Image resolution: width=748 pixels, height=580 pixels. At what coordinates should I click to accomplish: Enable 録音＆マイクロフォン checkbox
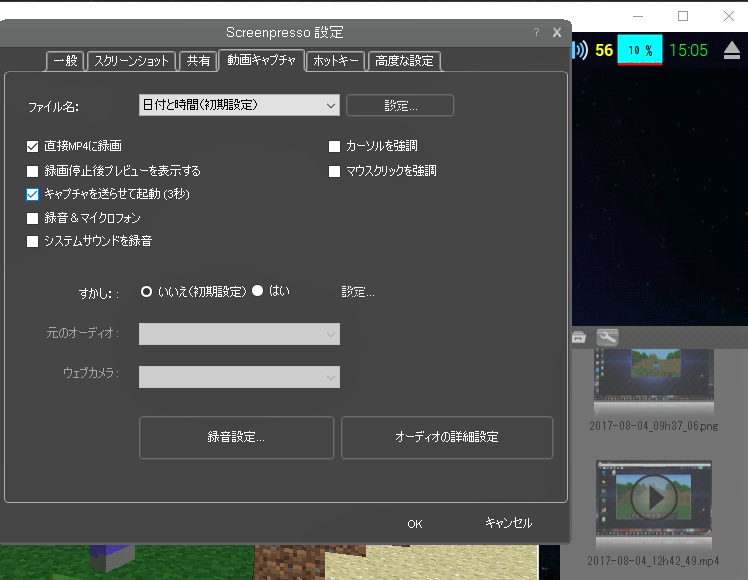pyautogui.click(x=32, y=218)
